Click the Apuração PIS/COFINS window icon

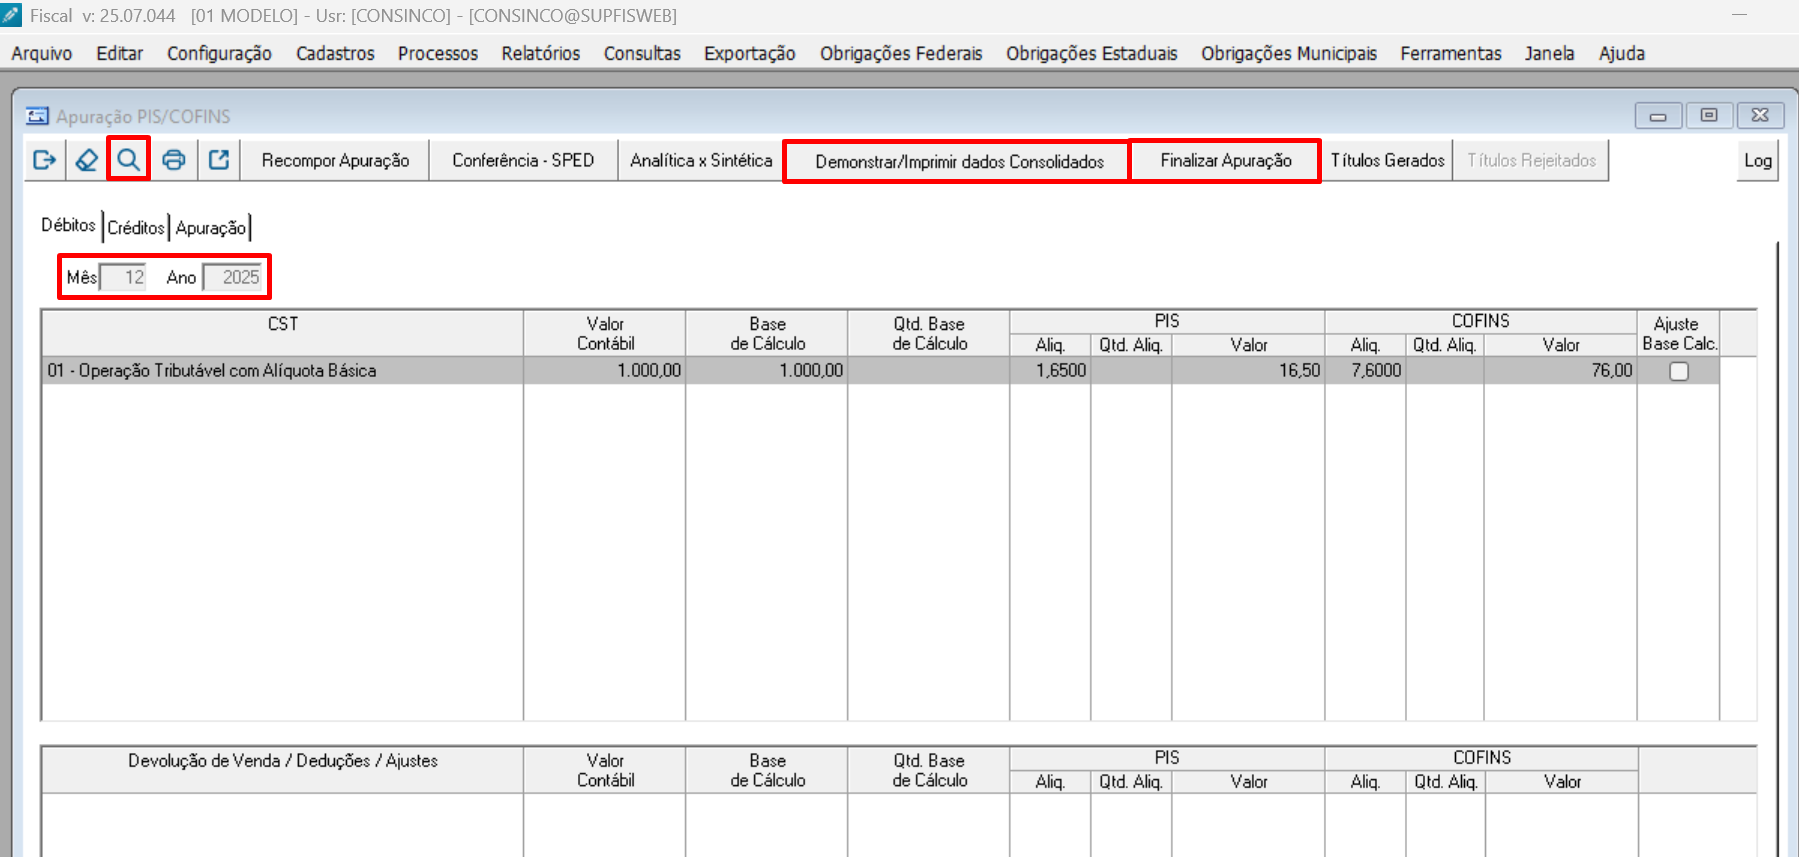pyautogui.click(x=37, y=116)
